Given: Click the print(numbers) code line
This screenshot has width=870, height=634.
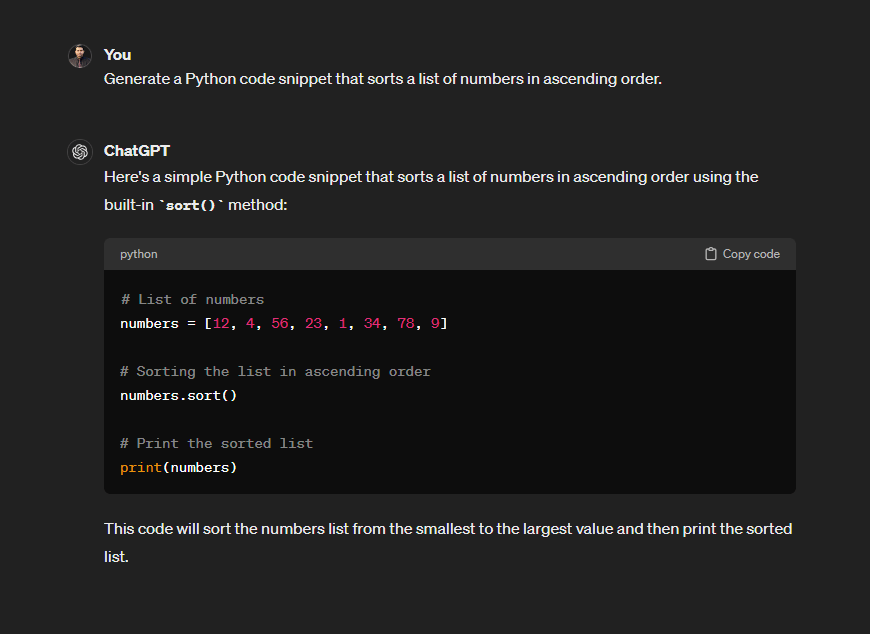Looking at the screenshot, I should [x=178, y=468].
